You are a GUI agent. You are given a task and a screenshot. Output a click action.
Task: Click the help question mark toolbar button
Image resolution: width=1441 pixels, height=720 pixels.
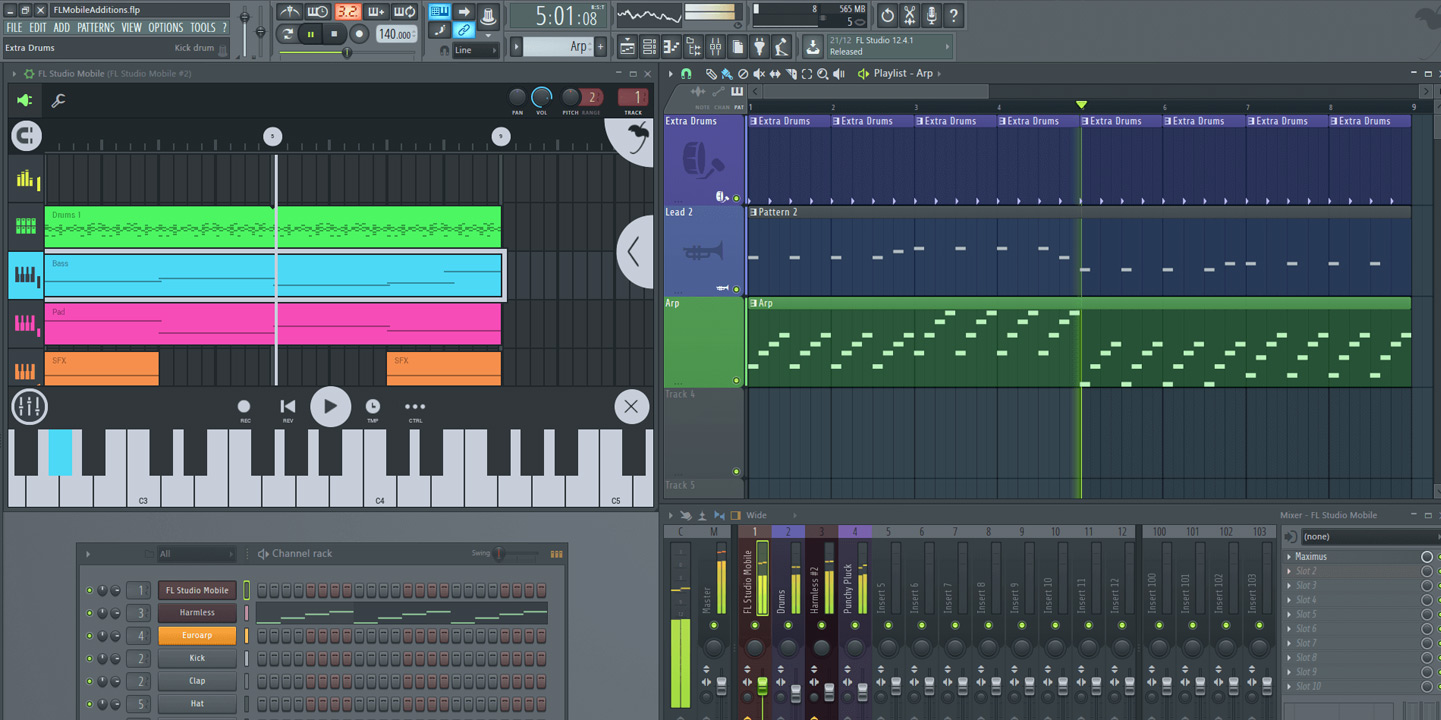point(953,16)
